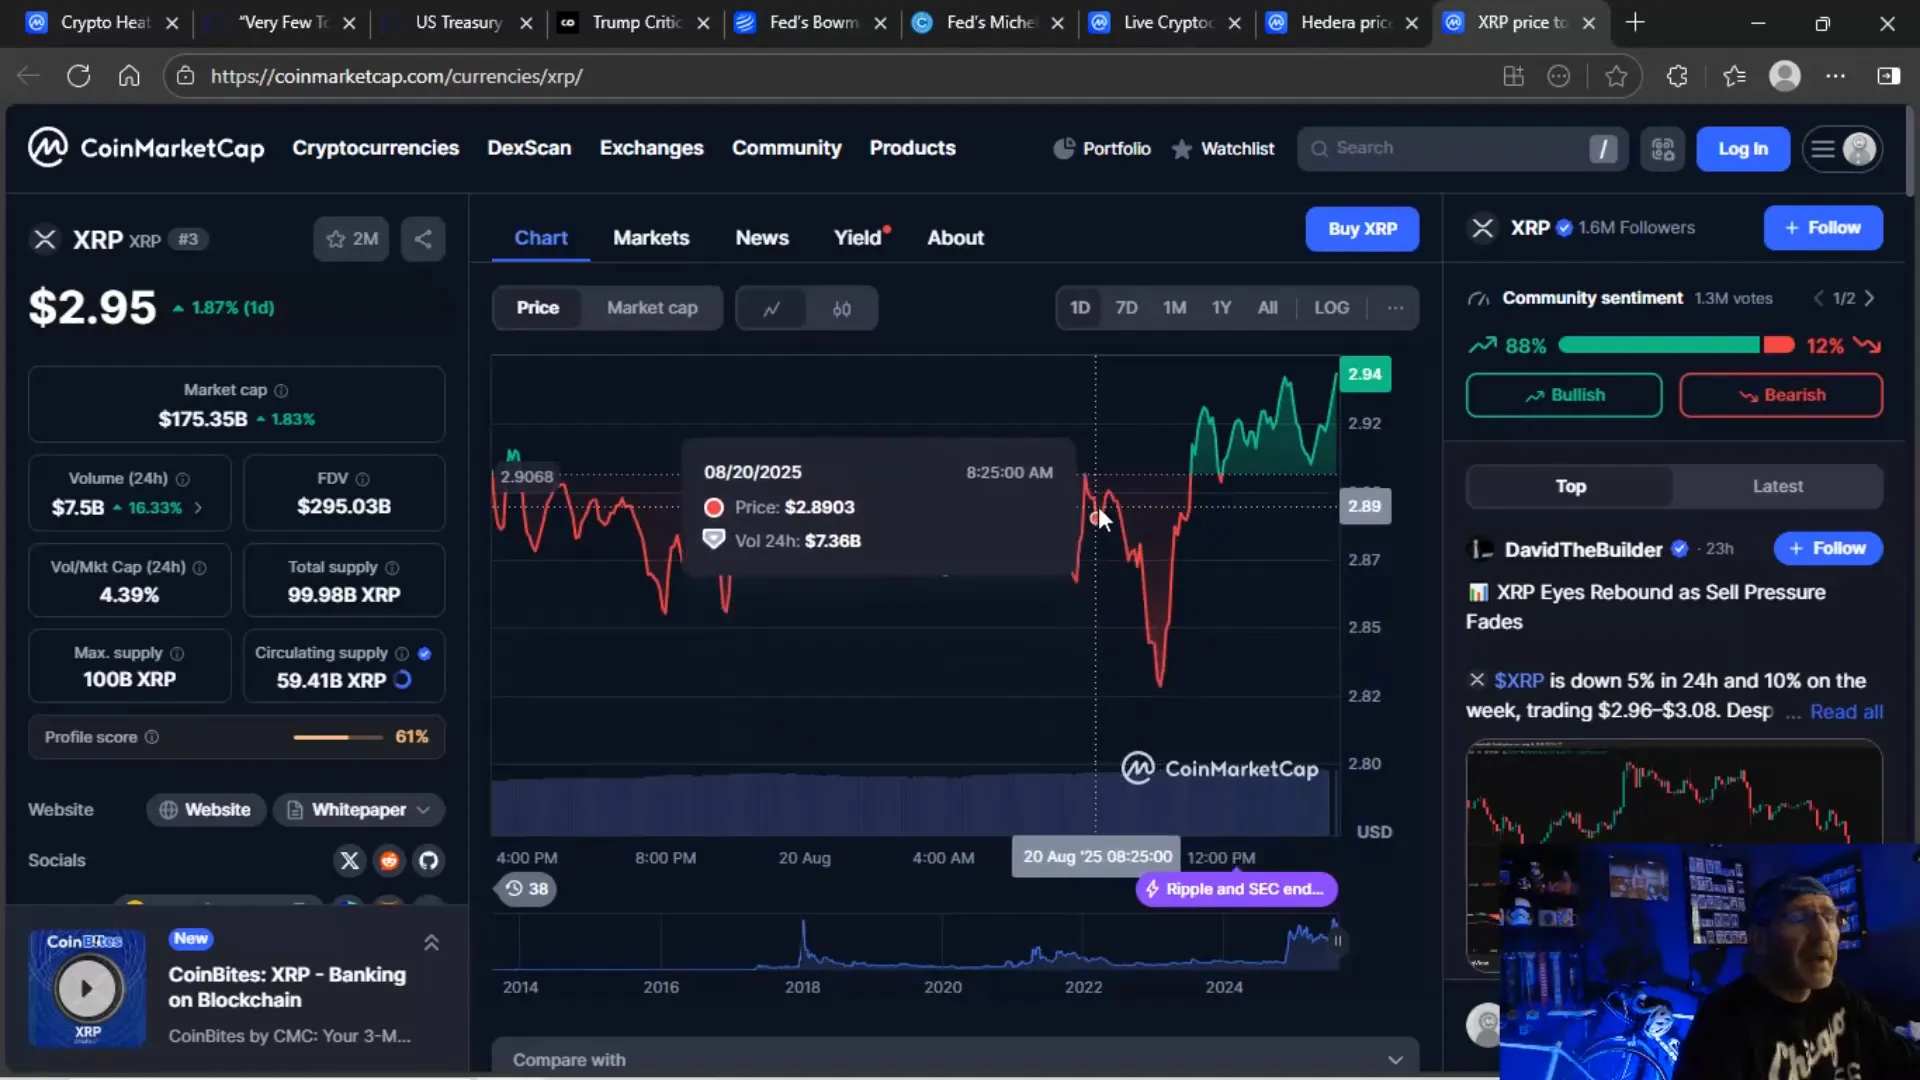Collapse the CoinBites card chevron
Screen dimensions: 1920x1080
pos(431,943)
